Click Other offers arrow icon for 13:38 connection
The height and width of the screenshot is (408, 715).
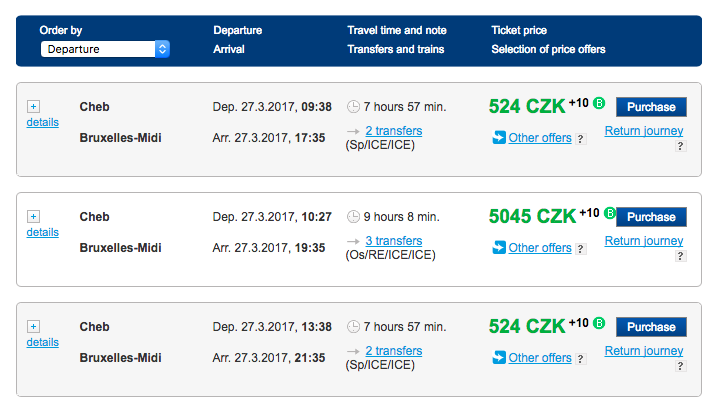tap(498, 358)
